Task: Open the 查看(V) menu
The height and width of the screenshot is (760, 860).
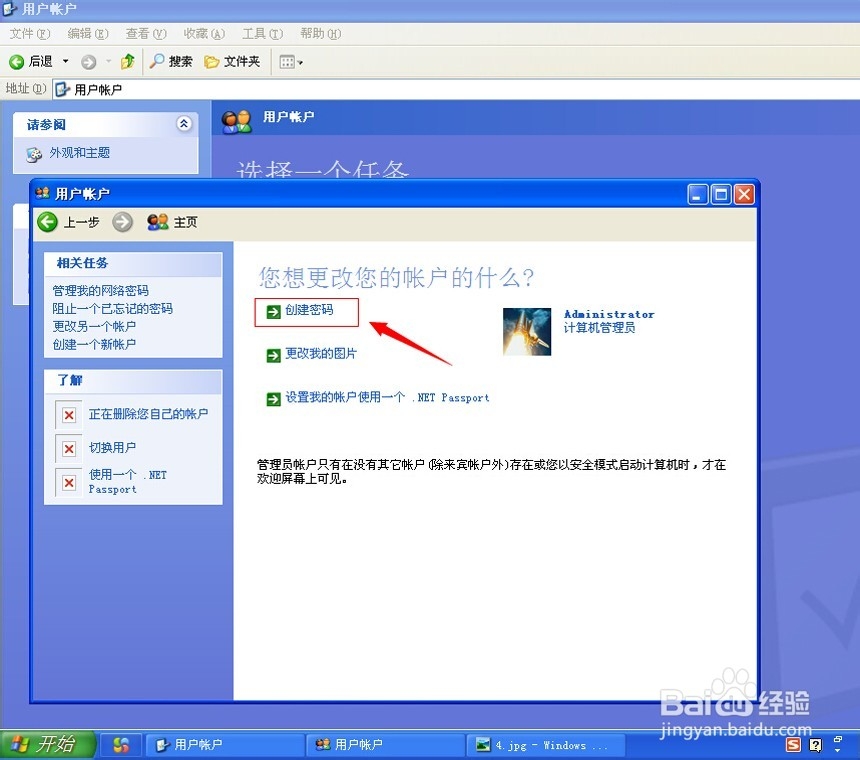Action: 146,34
